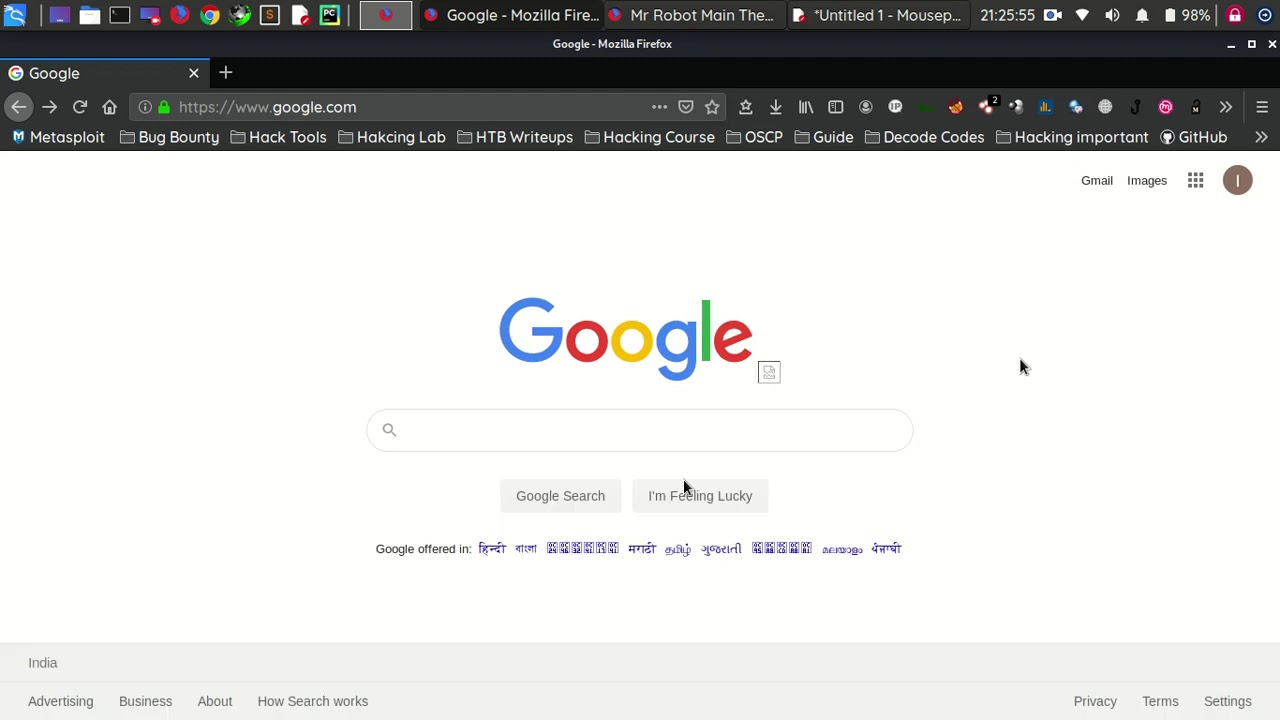Show more bookmarks overflow chevron
Screen dimensions: 1280x720
(1262, 137)
